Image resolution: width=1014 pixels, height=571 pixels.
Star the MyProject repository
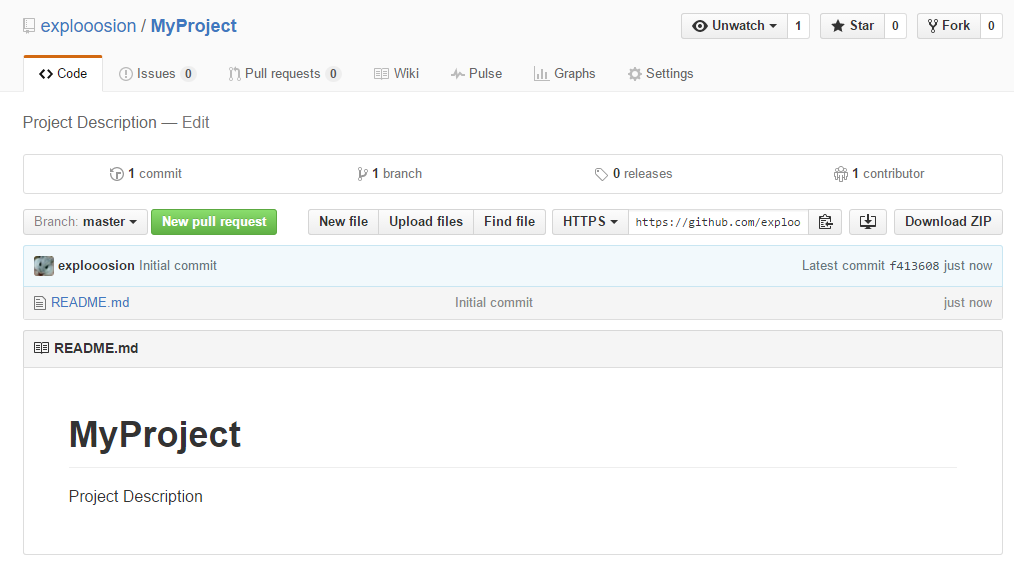(852, 26)
